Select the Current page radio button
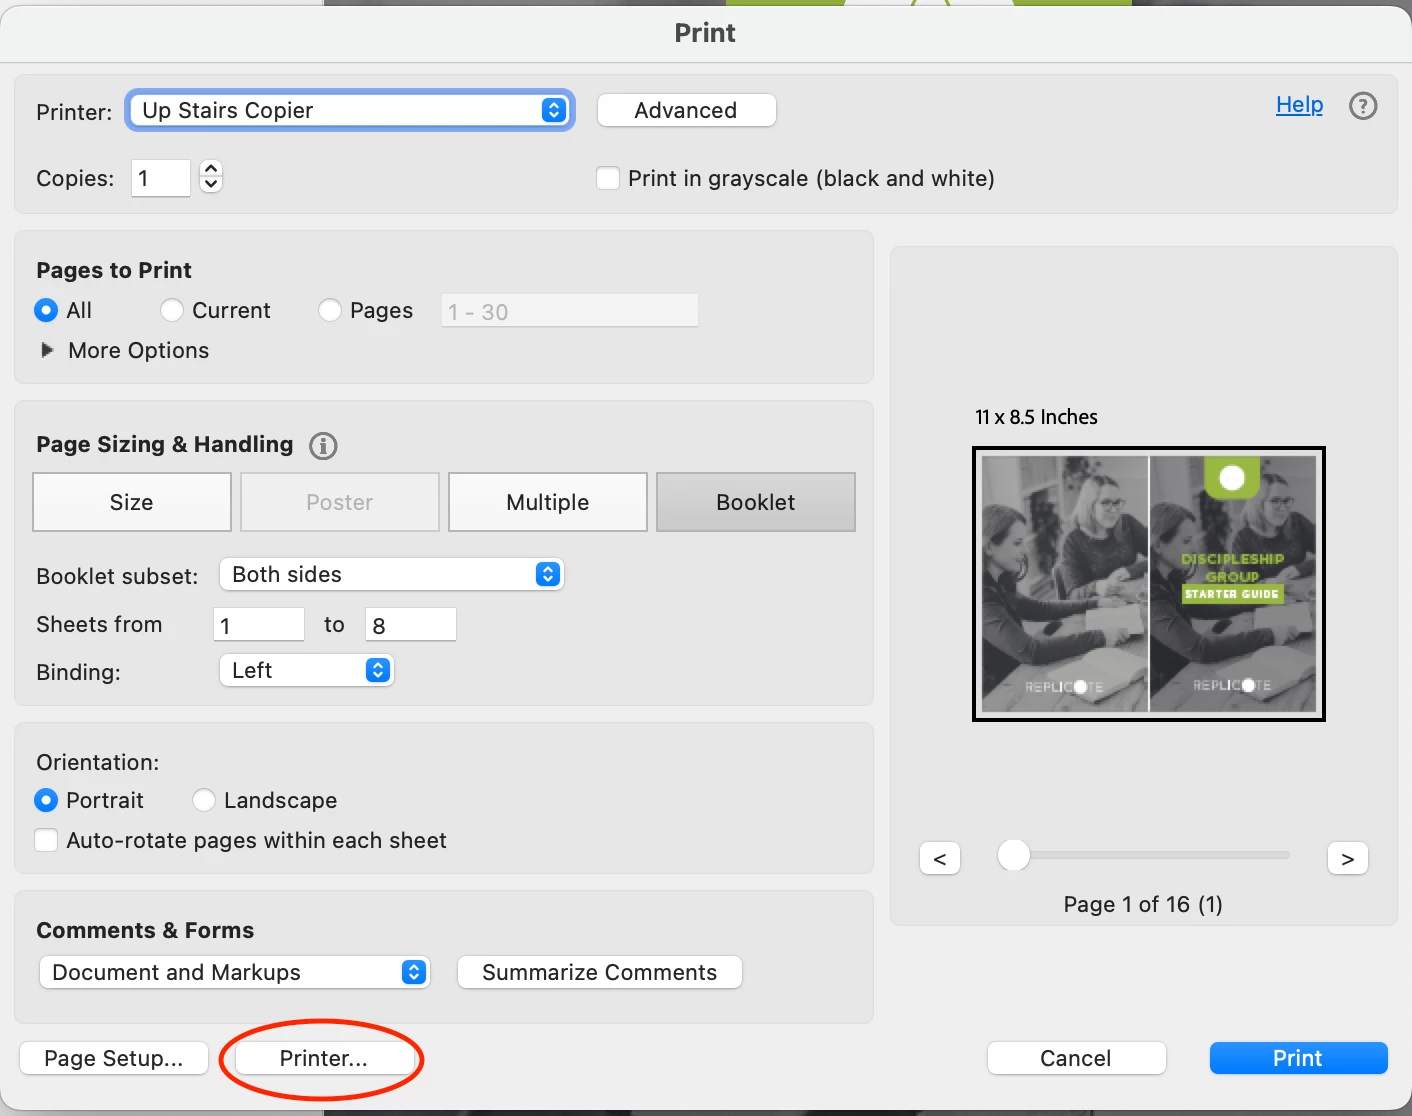The width and height of the screenshot is (1412, 1116). pos(172,311)
